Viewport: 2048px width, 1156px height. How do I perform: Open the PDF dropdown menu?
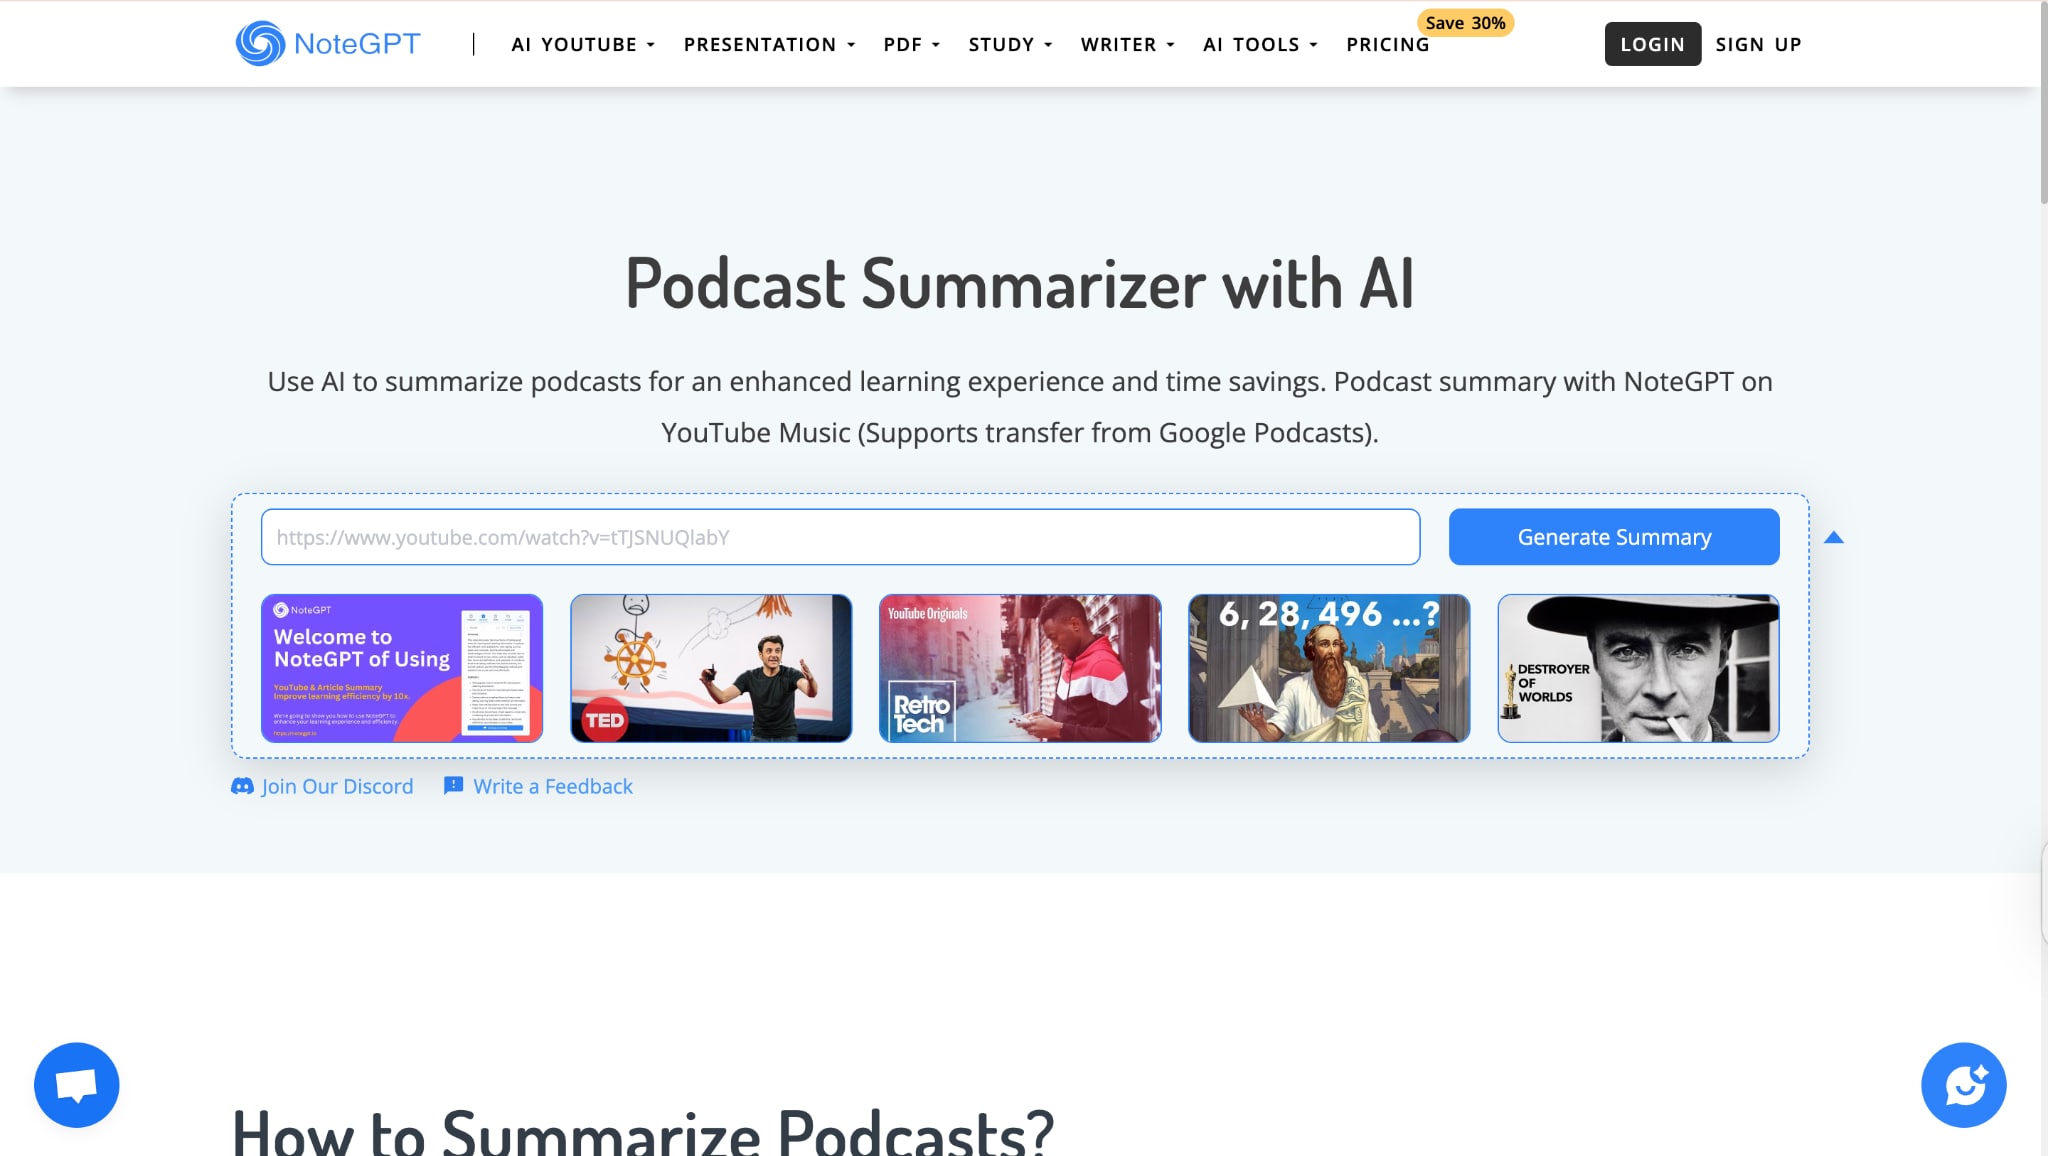(x=911, y=44)
